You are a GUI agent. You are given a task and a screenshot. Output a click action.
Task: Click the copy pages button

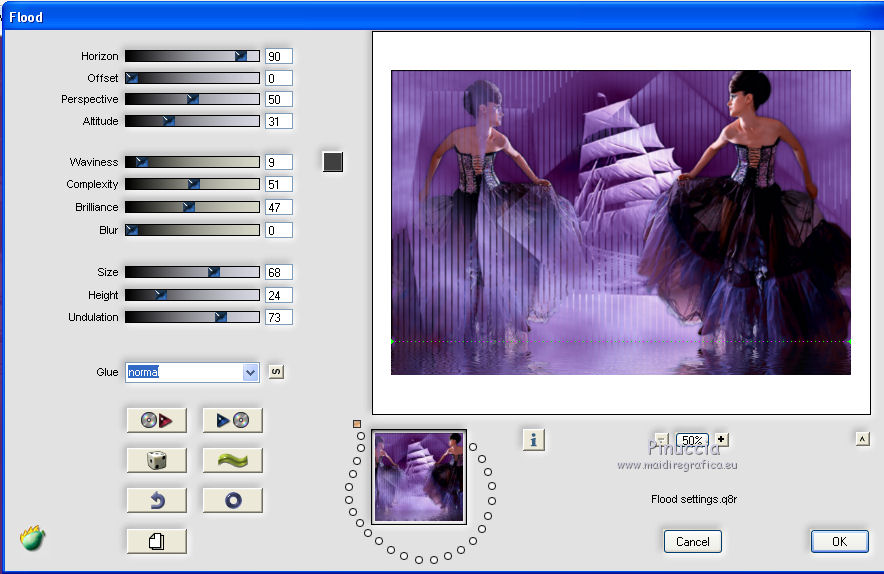point(157,541)
